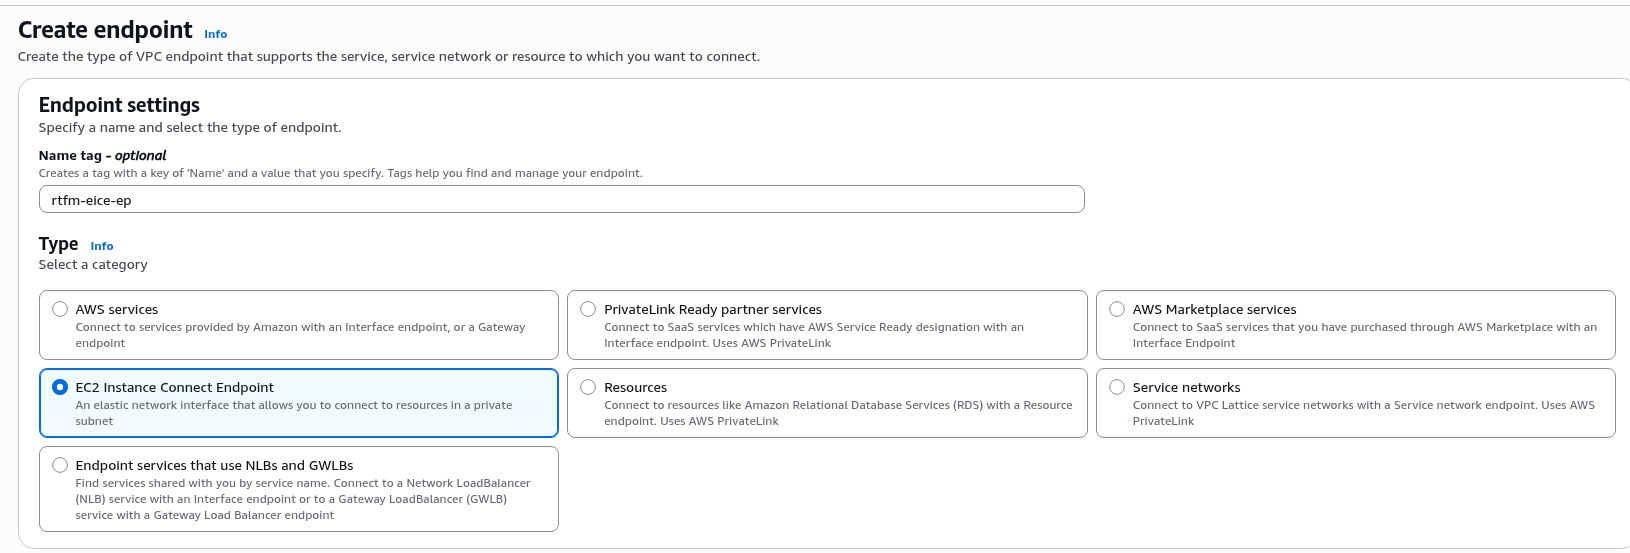1630x553 pixels.
Task: Open the Info link next to Type
Action: [x=102, y=246]
